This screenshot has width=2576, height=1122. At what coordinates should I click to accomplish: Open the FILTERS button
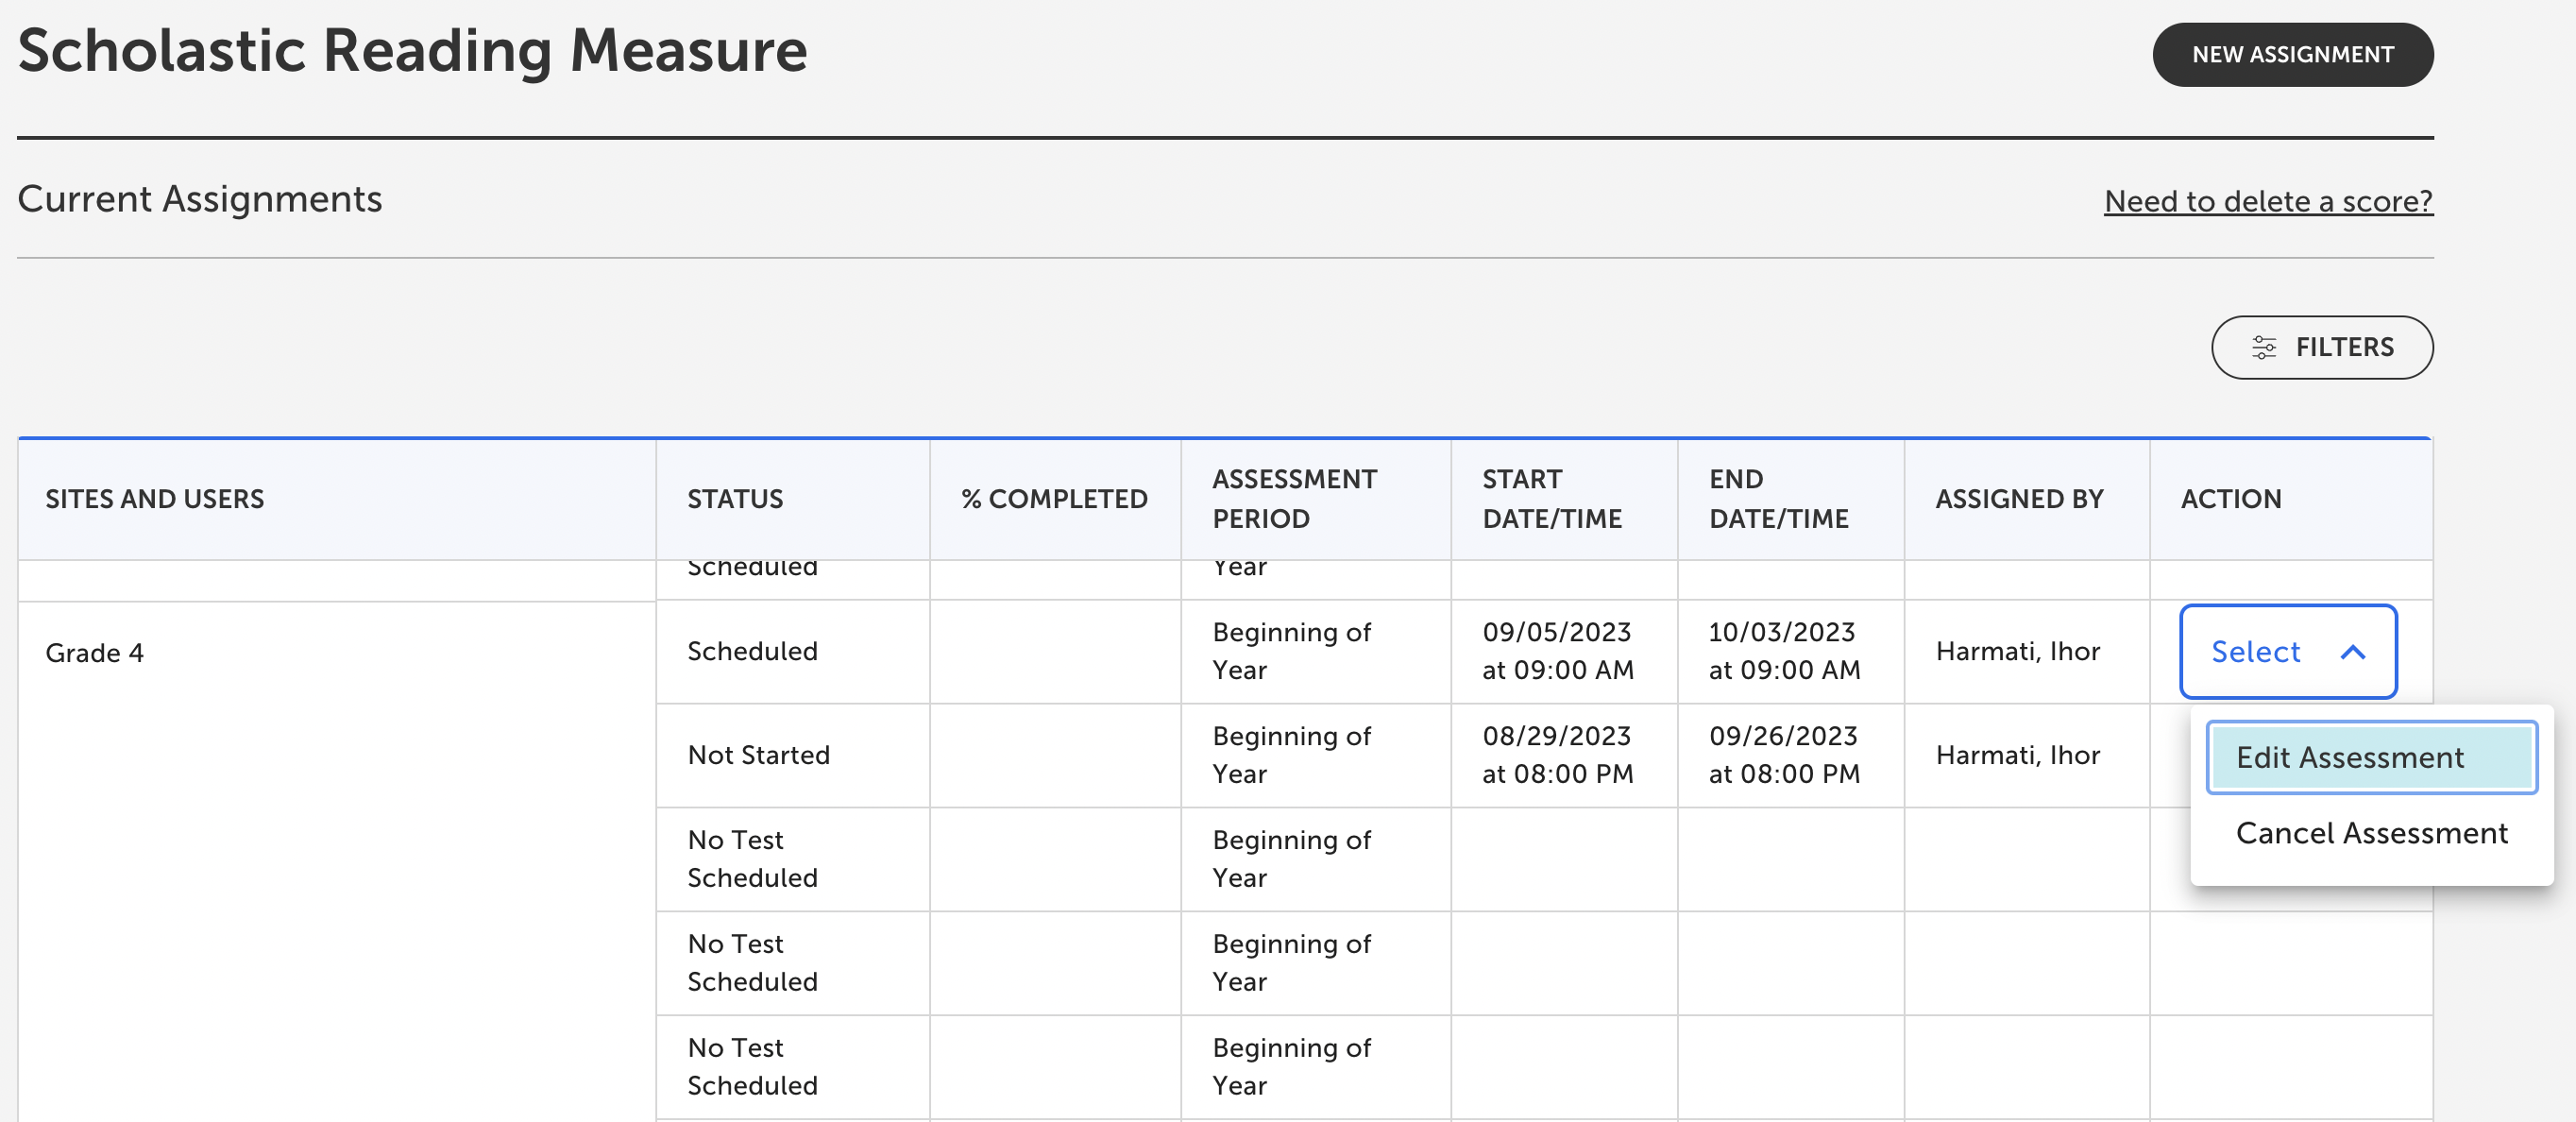(2322, 347)
